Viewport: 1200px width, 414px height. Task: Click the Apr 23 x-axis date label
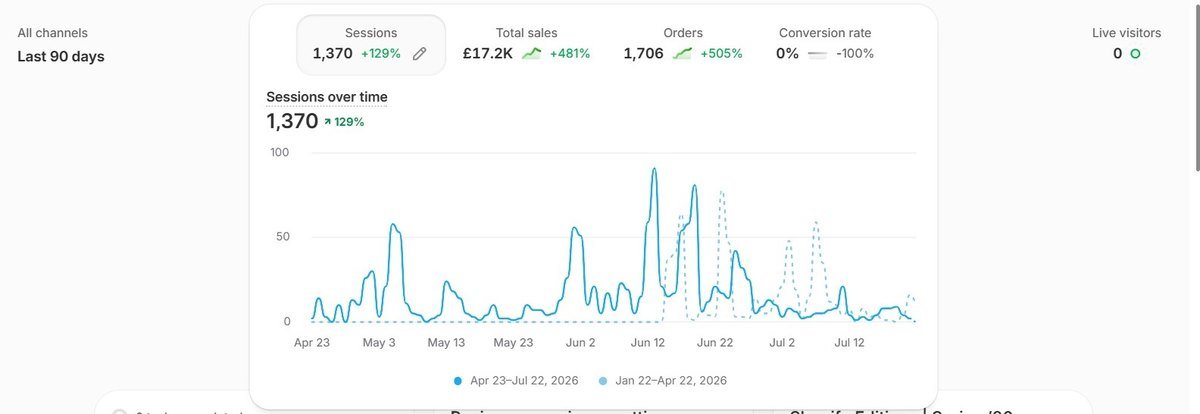click(x=312, y=342)
